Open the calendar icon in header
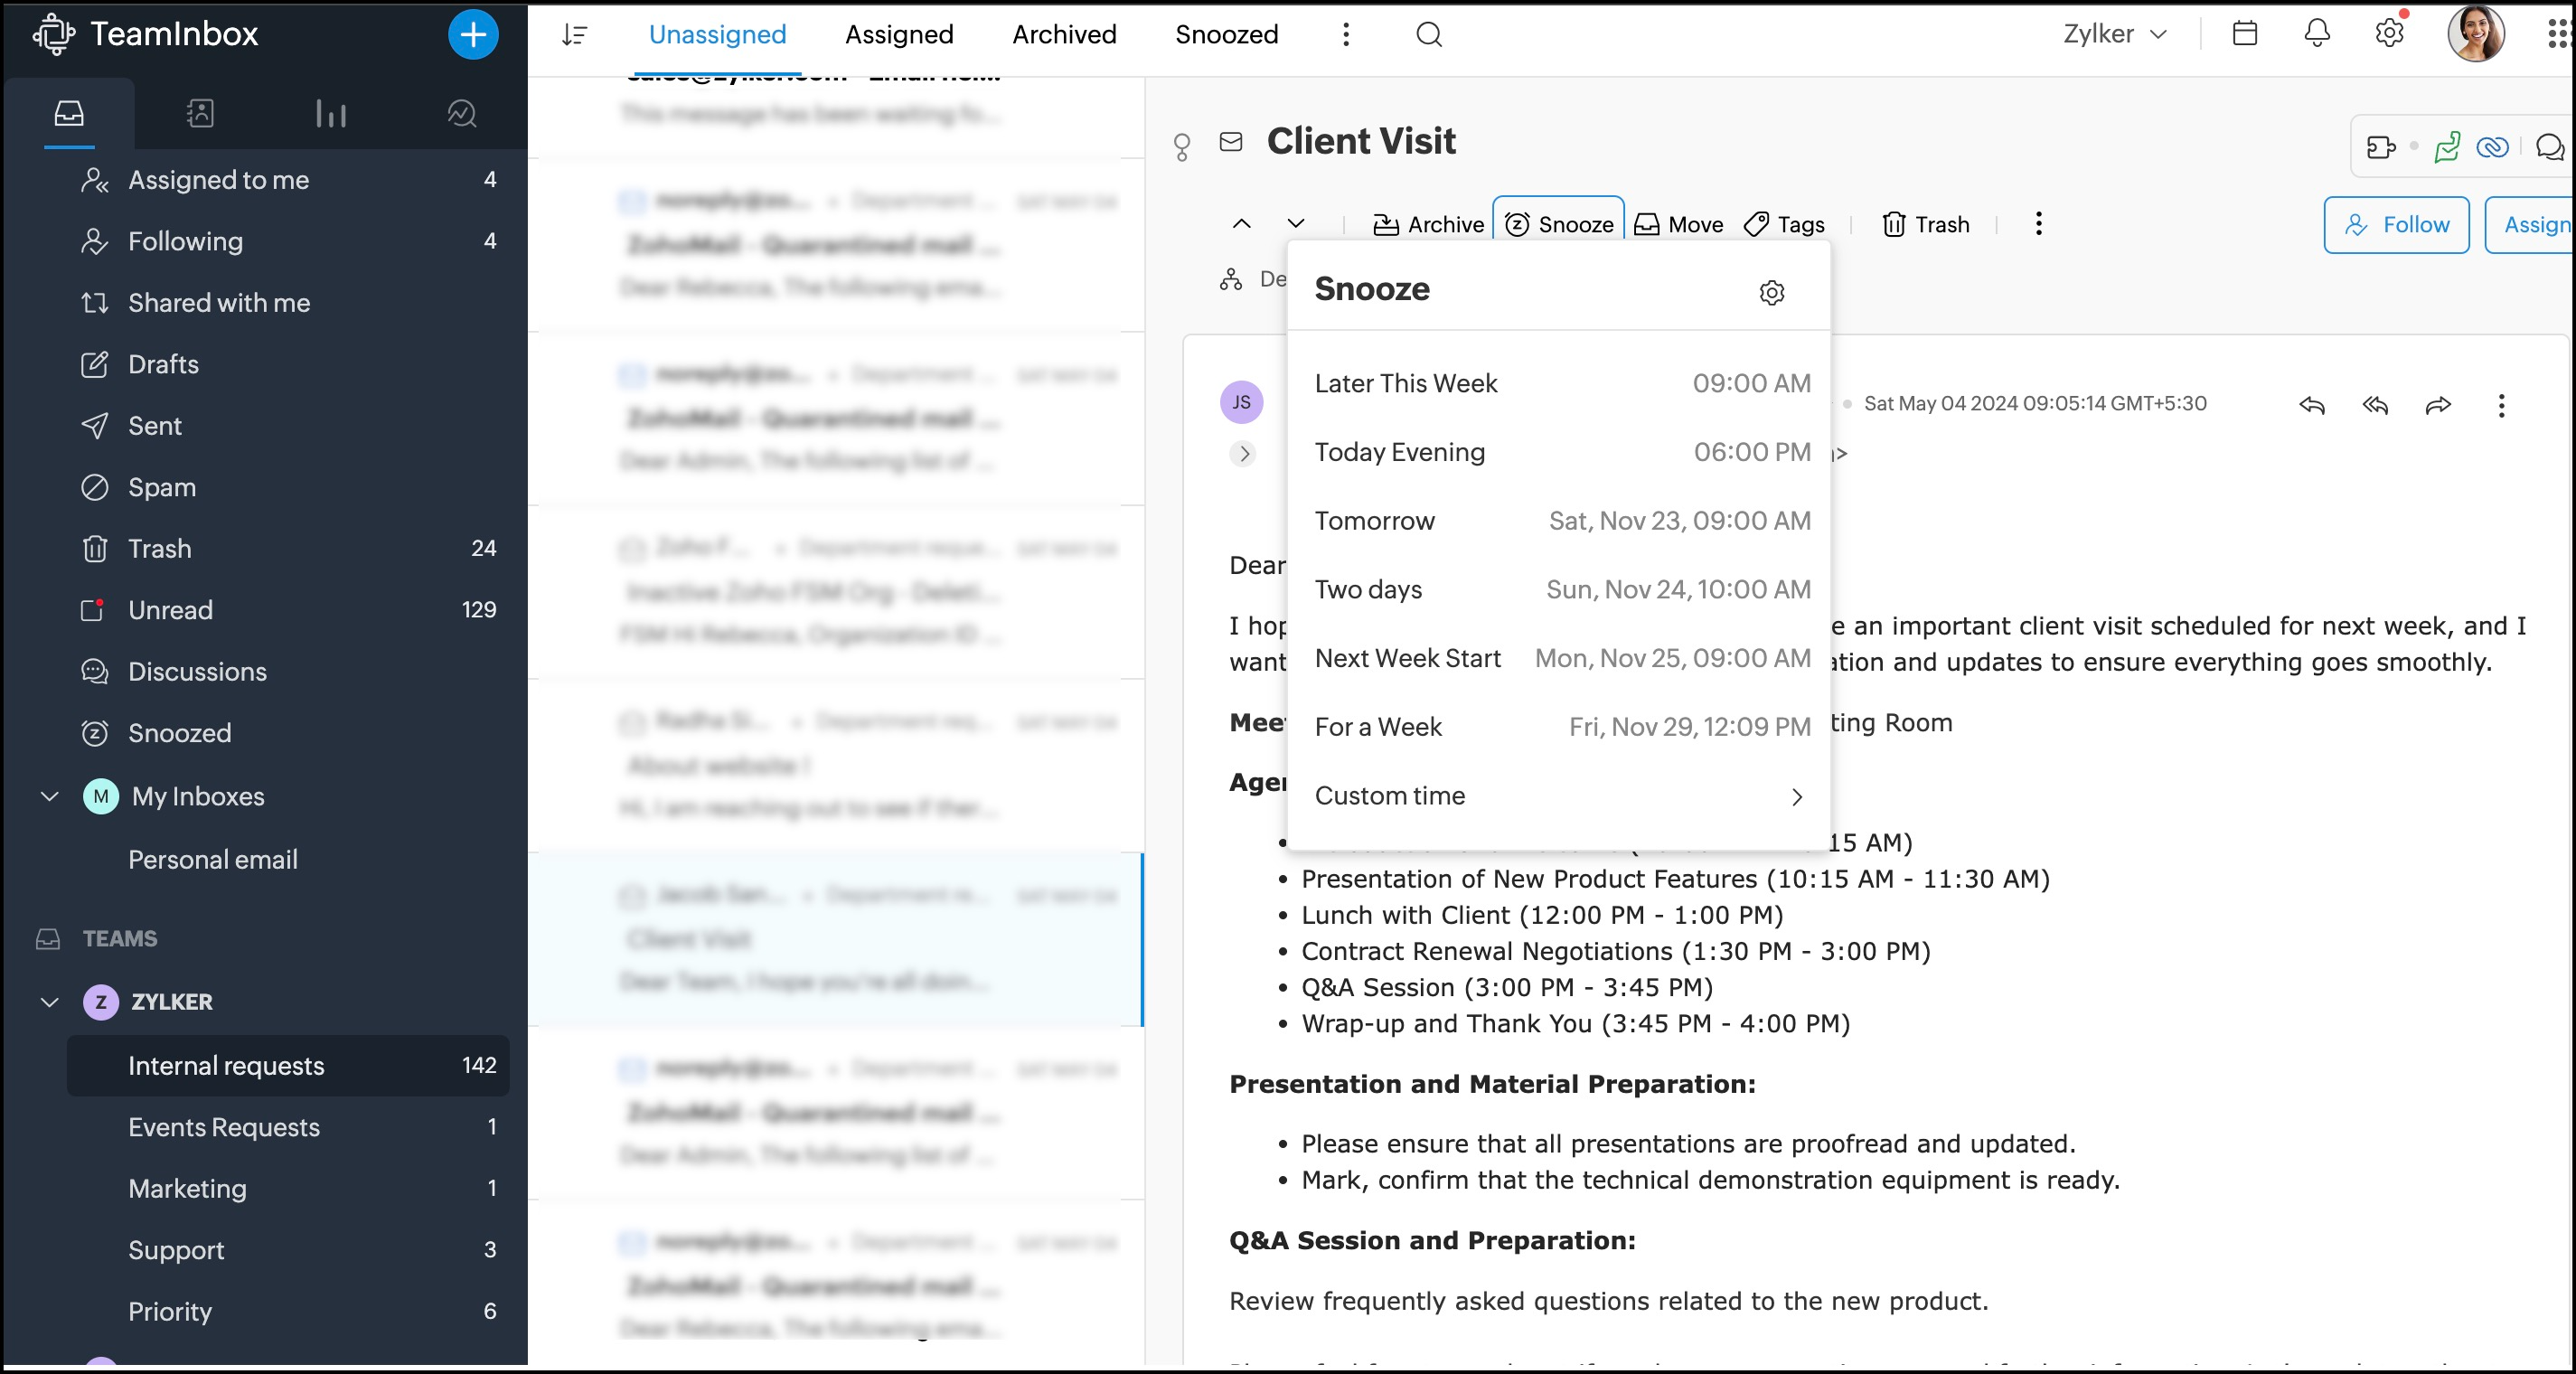Viewport: 2576px width, 1374px height. point(2244,33)
